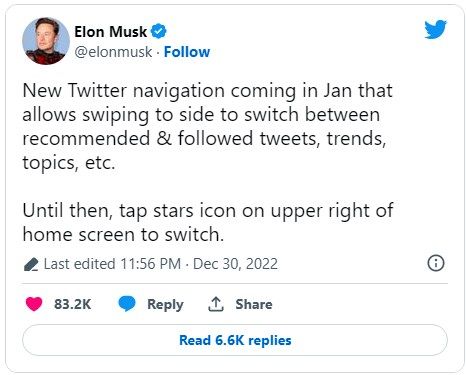The image size is (466, 375).
Task: Follow the @elonmusk account
Action: click(x=187, y=52)
